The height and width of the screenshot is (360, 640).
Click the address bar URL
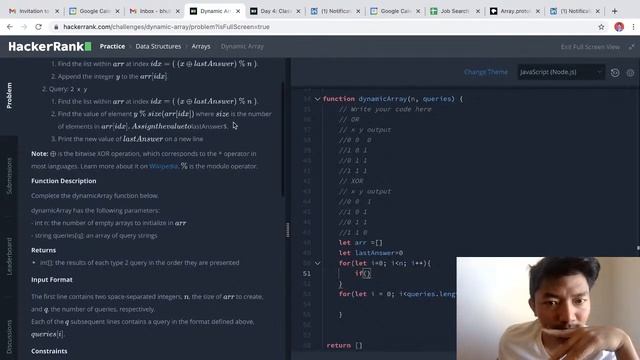[x=166, y=27]
